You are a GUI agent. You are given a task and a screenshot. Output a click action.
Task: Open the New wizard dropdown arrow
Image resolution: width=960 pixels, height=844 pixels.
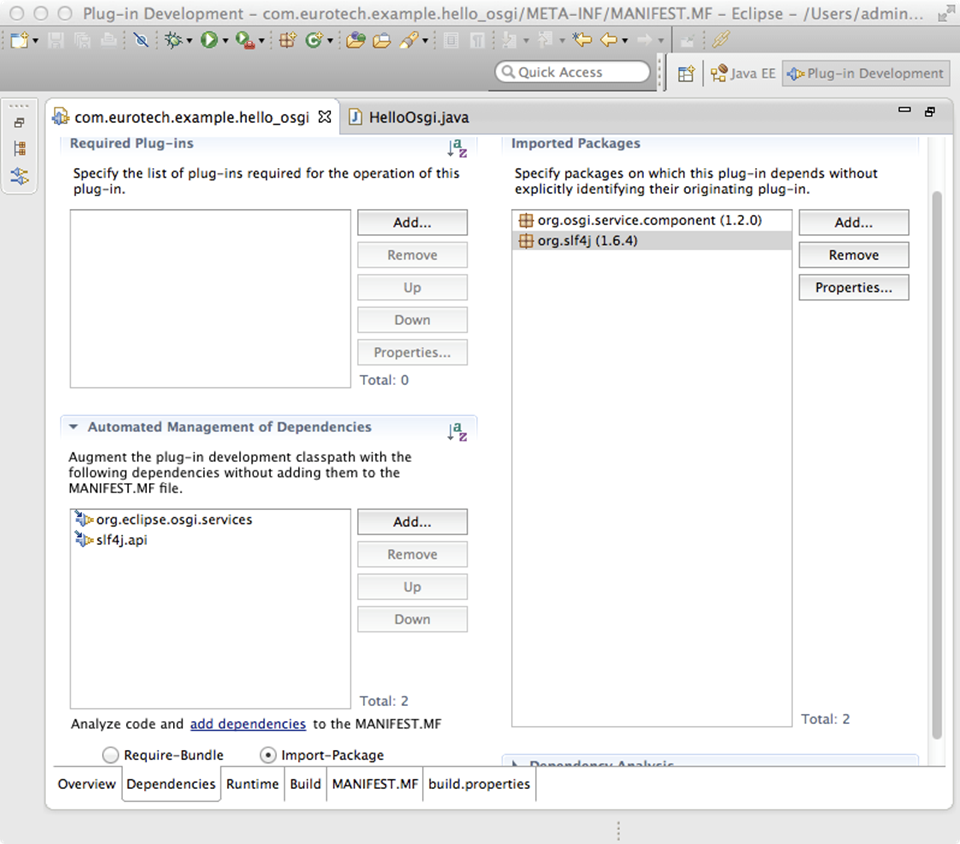35,41
